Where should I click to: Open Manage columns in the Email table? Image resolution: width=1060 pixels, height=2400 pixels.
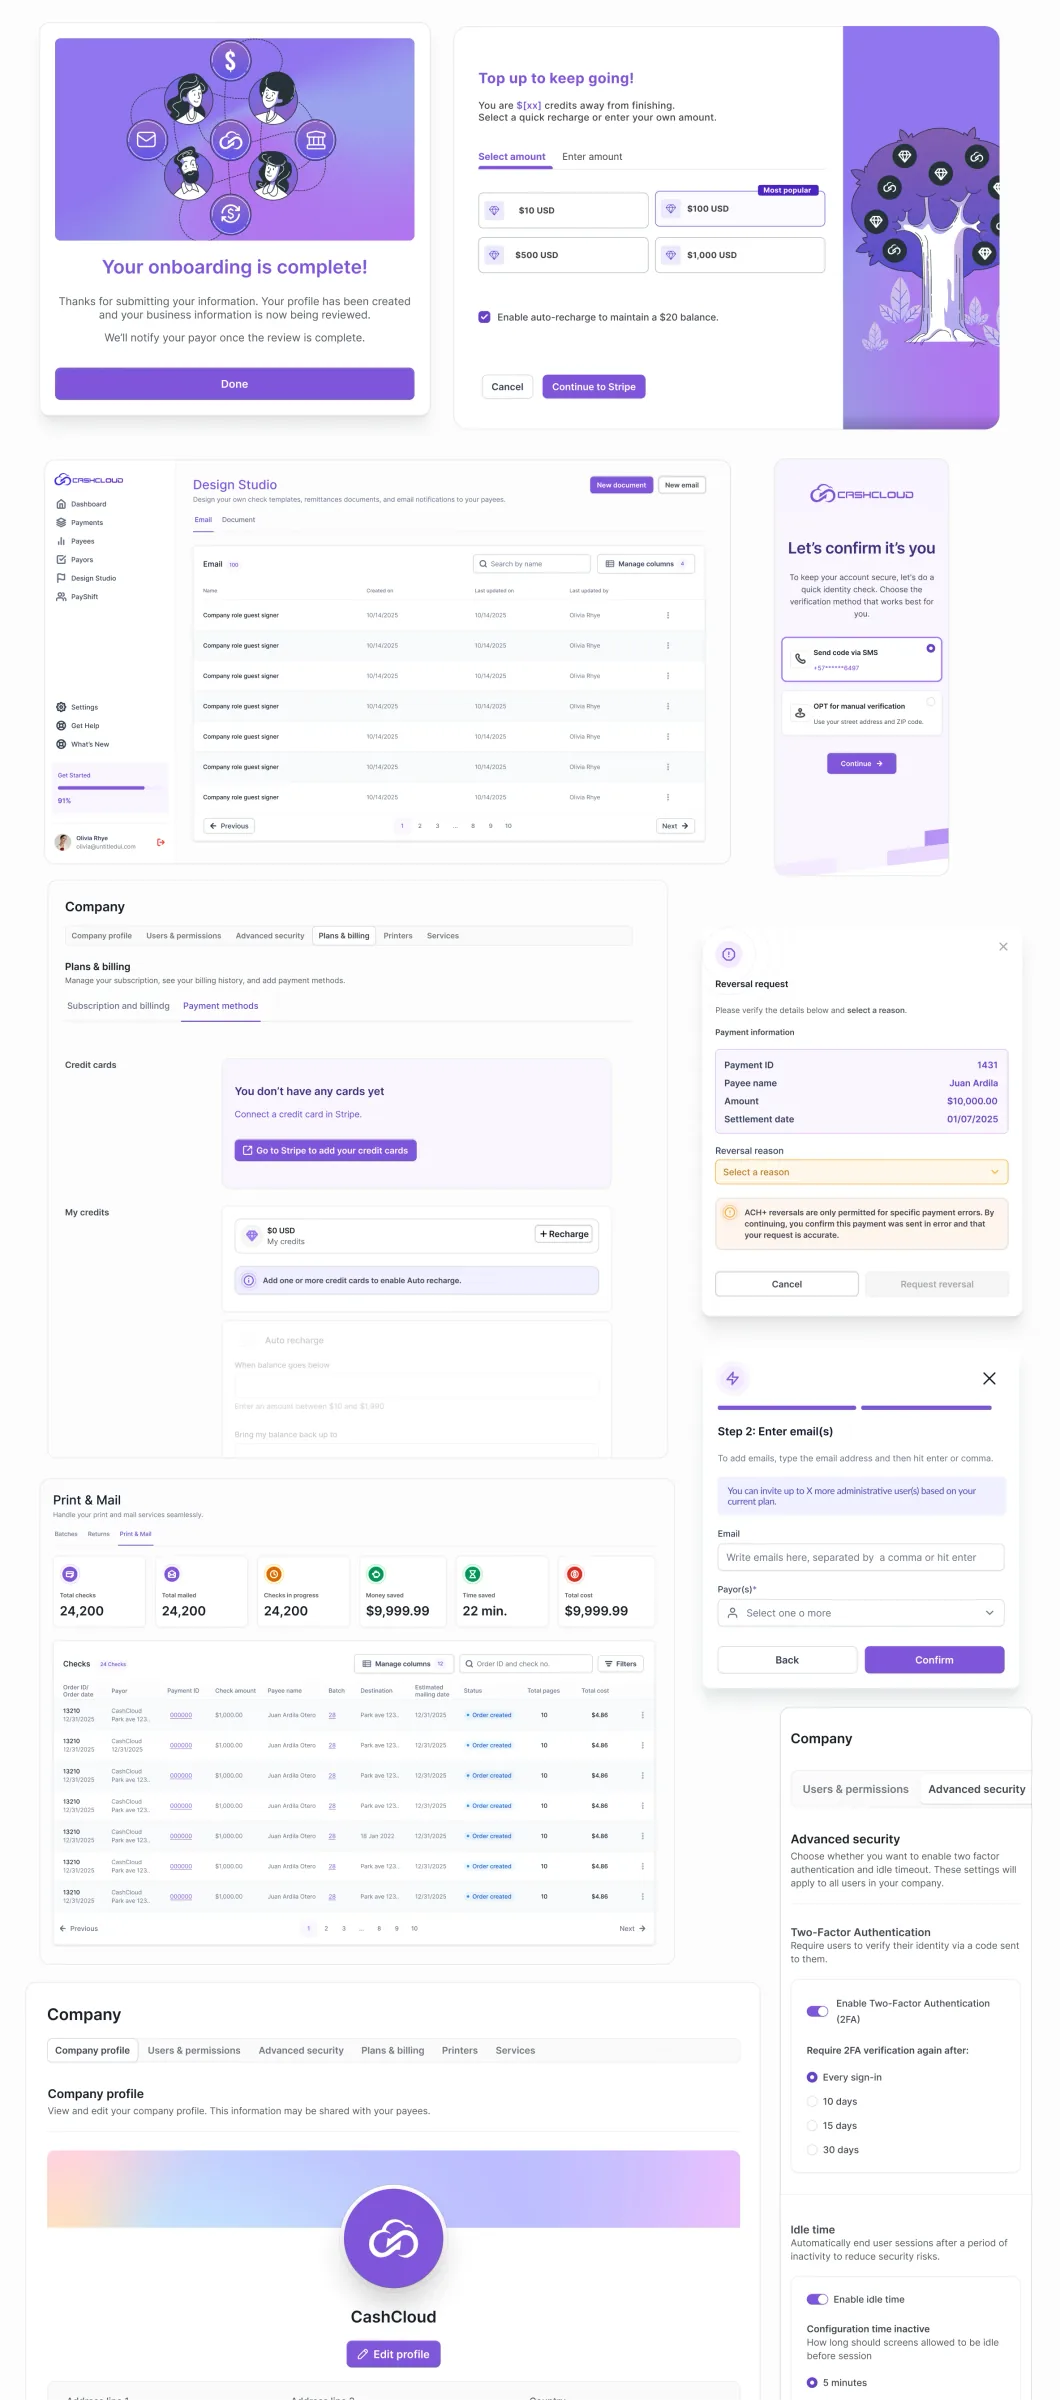(645, 564)
